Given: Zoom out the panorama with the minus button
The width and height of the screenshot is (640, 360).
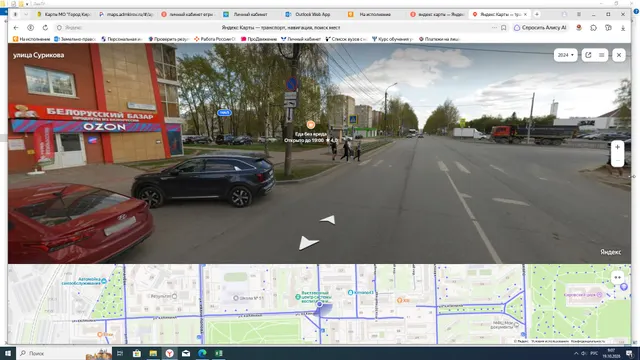Looking at the screenshot, I should tap(617, 160).
